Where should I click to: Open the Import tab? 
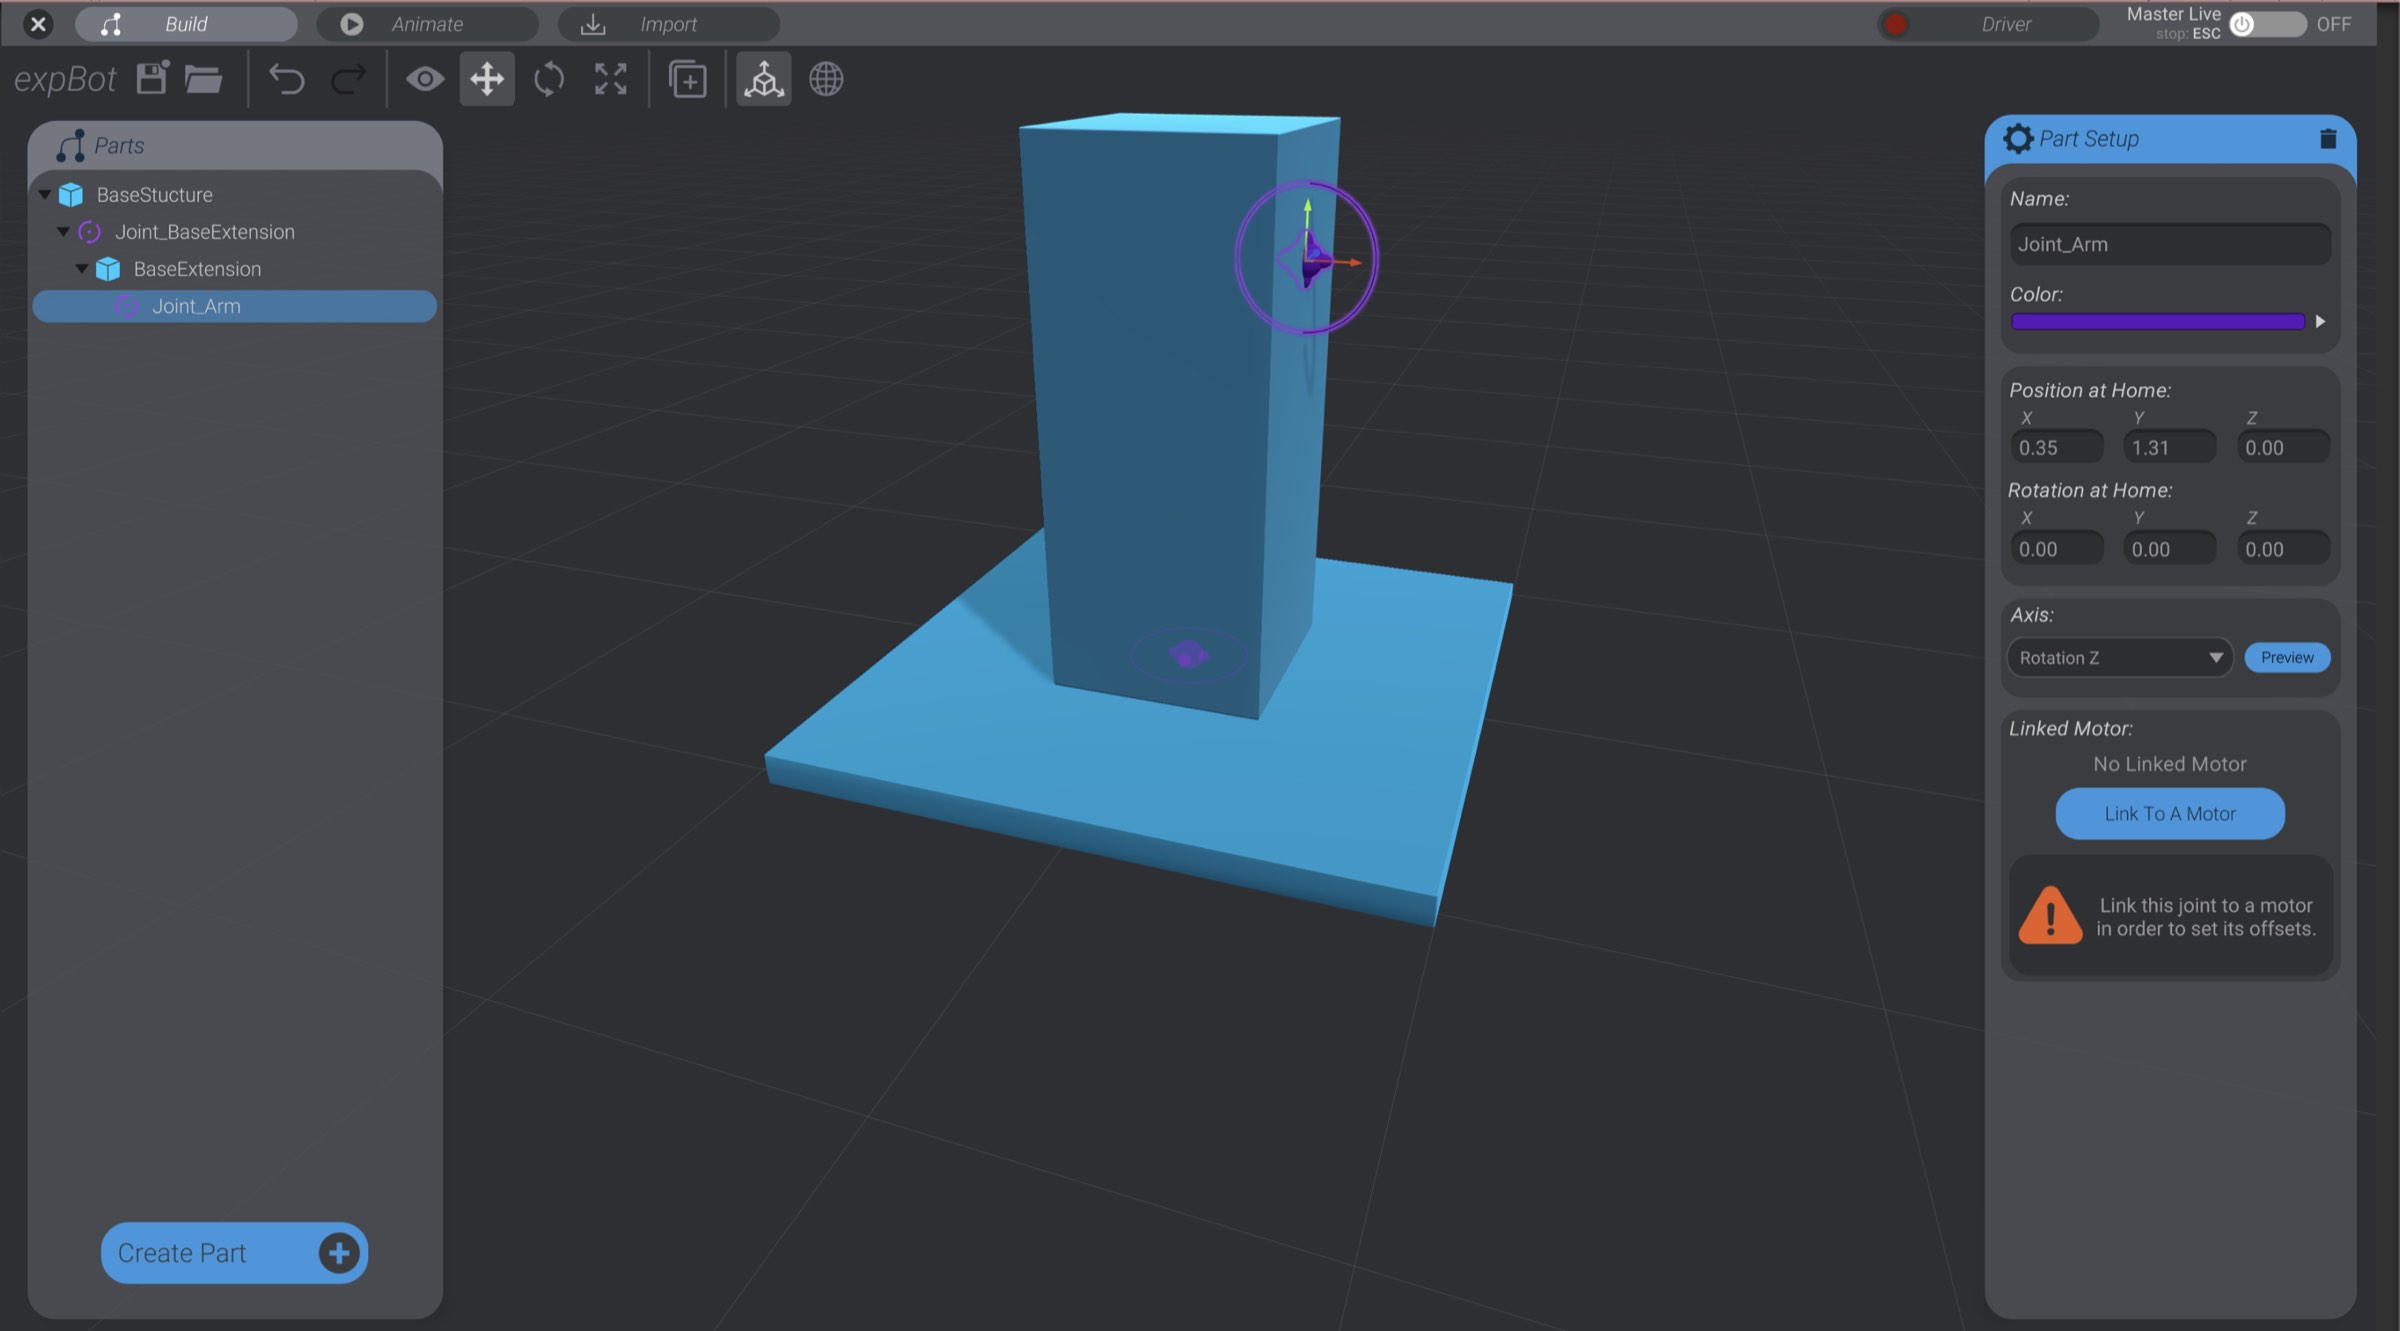(x=668, y=23)
